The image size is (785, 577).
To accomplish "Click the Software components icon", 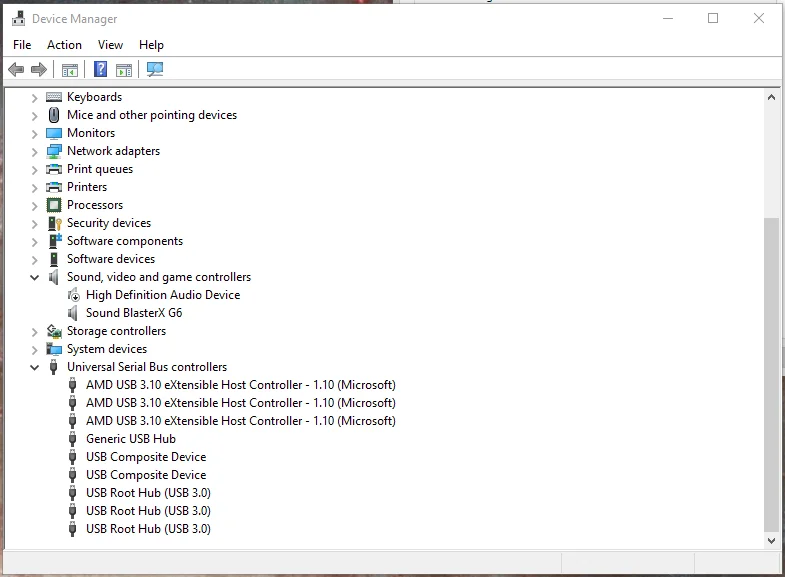I will tap(55, 241).
